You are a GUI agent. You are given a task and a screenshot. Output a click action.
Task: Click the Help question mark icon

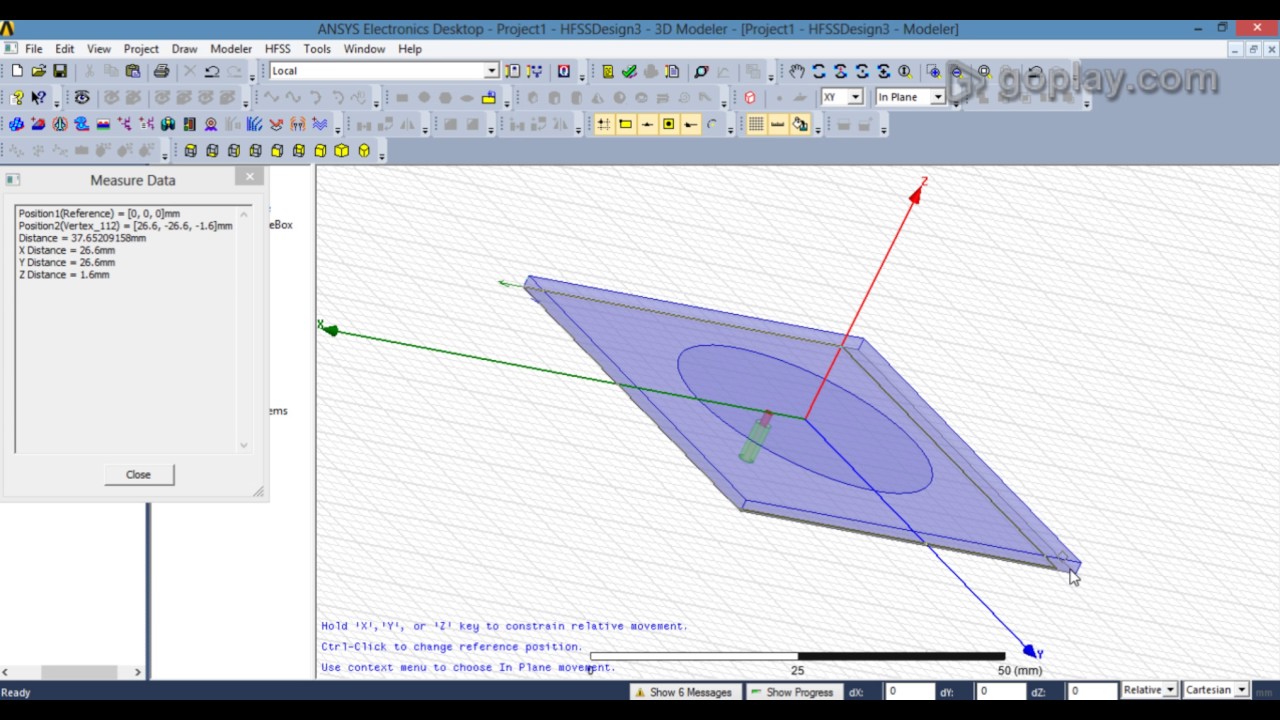pyautogui.click(x=17, y=97)
